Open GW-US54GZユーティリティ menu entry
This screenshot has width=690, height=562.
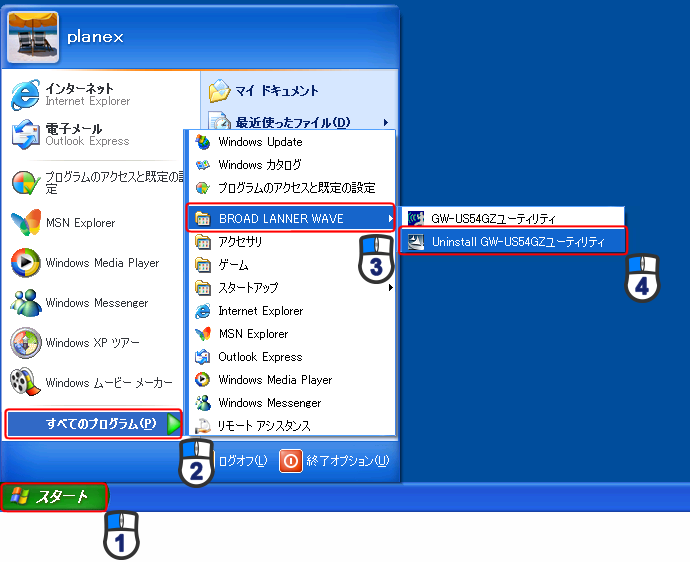click(512, 218)
